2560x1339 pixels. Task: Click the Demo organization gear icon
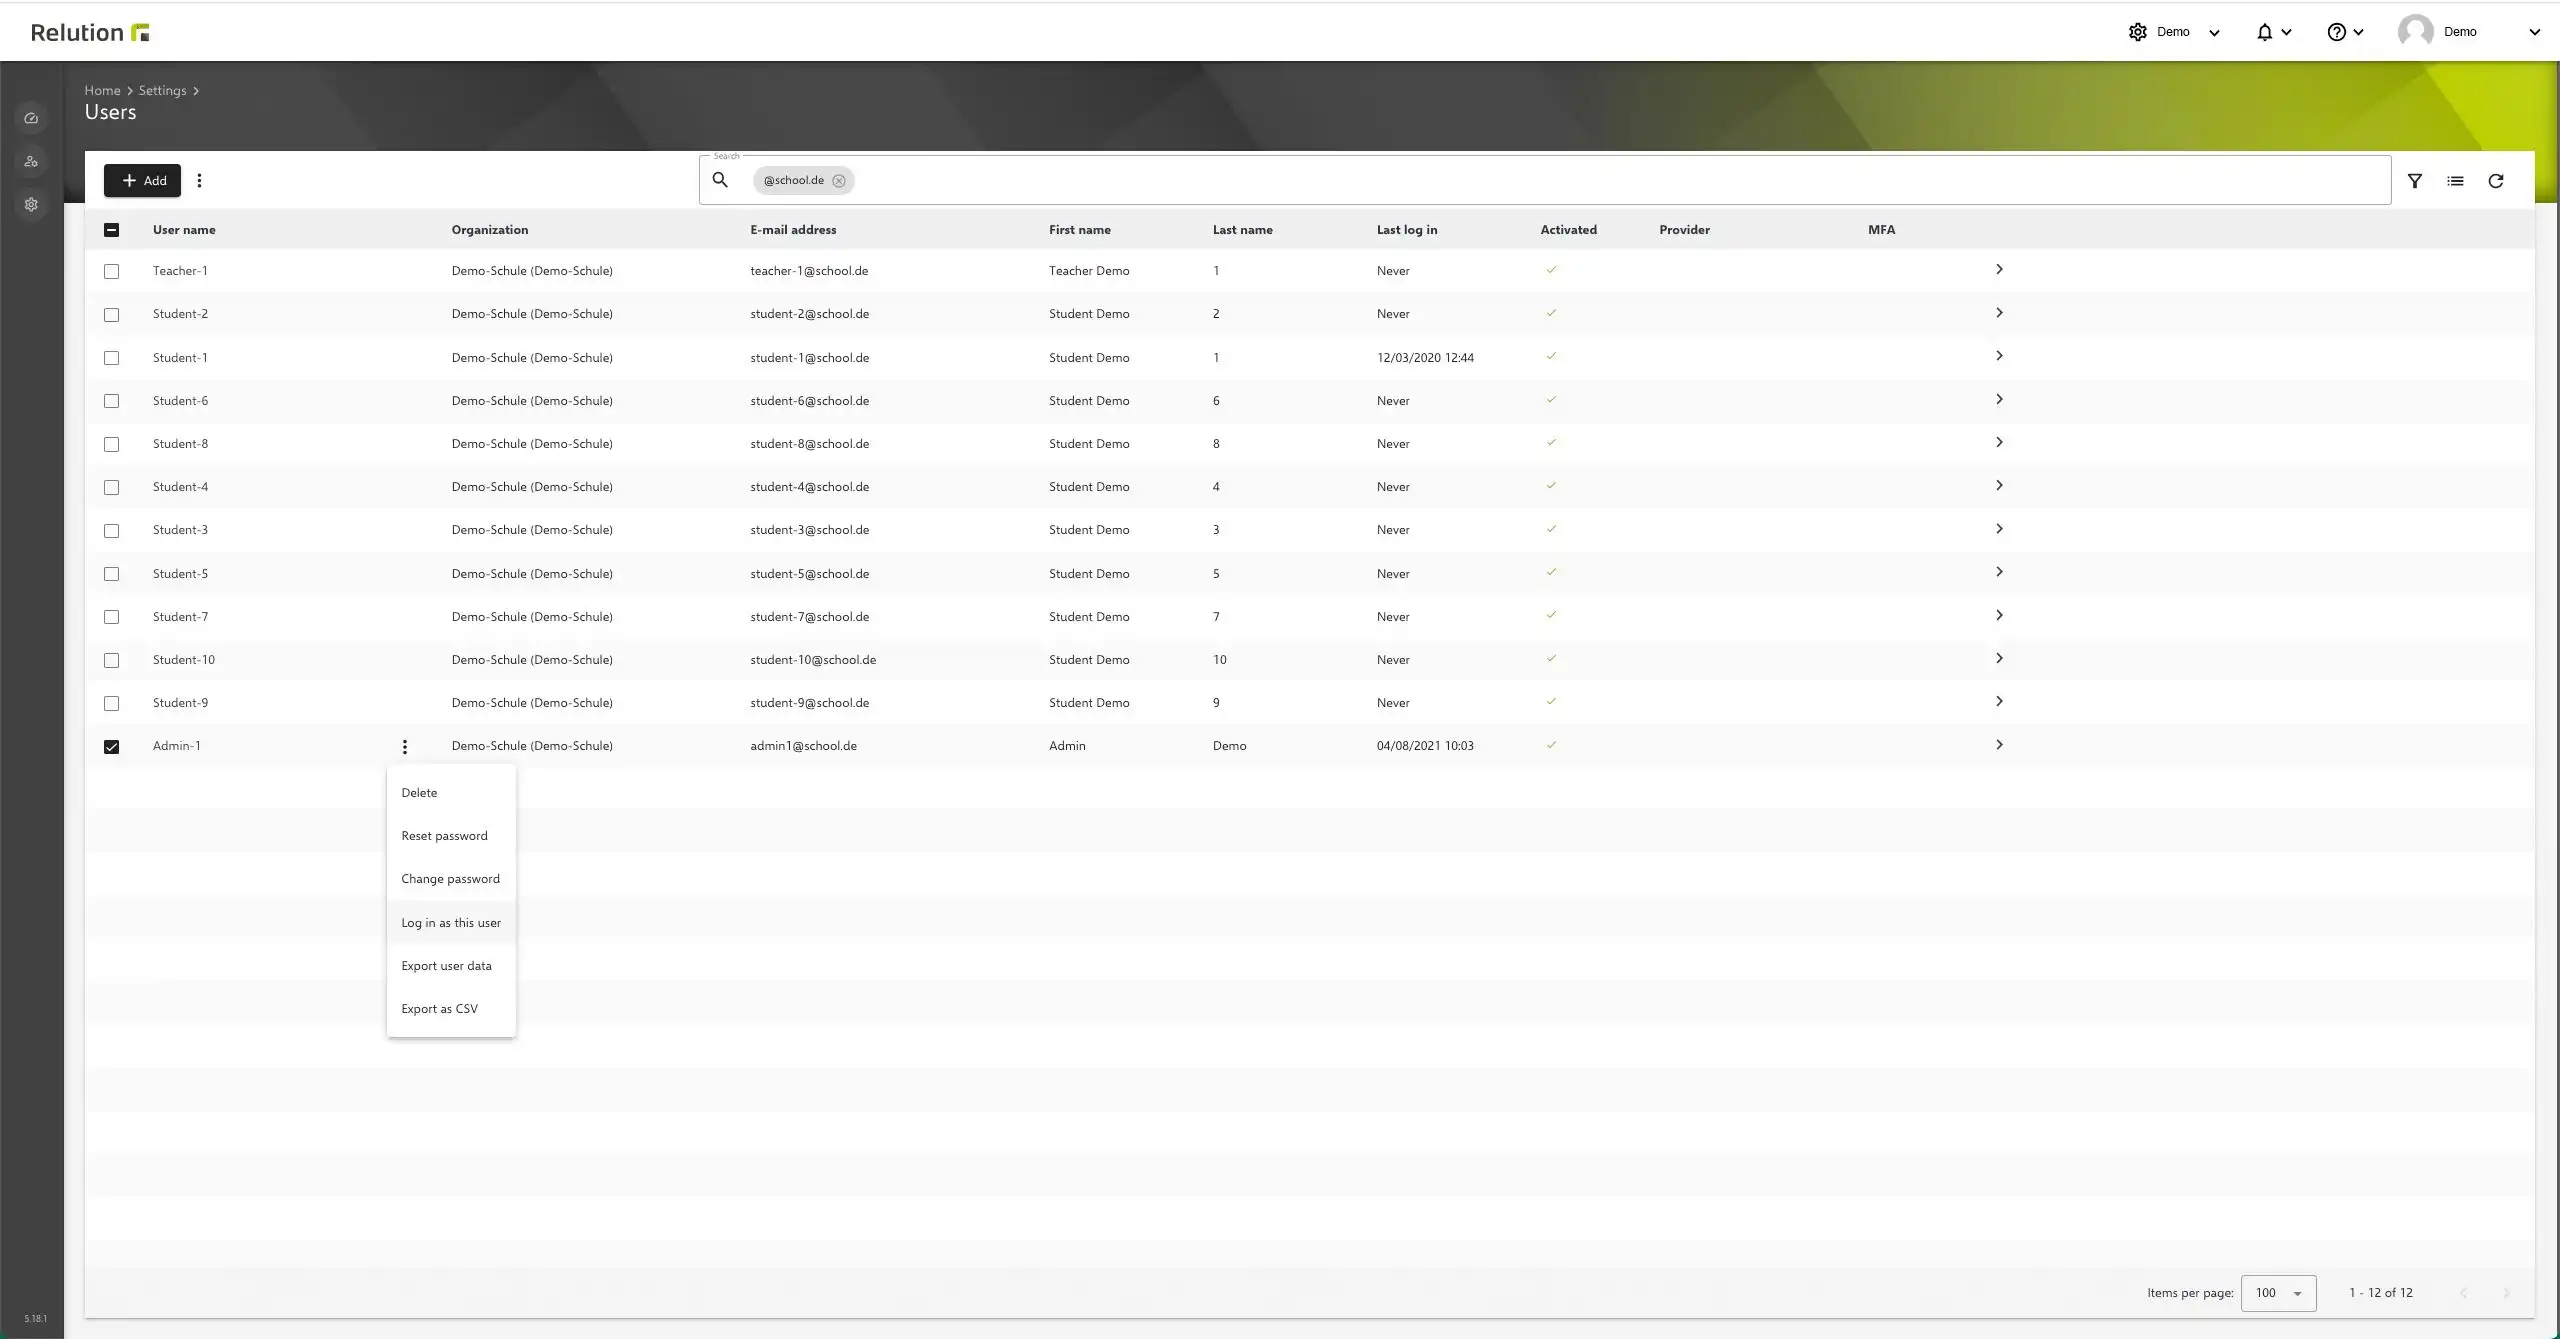click(2138, 32)
